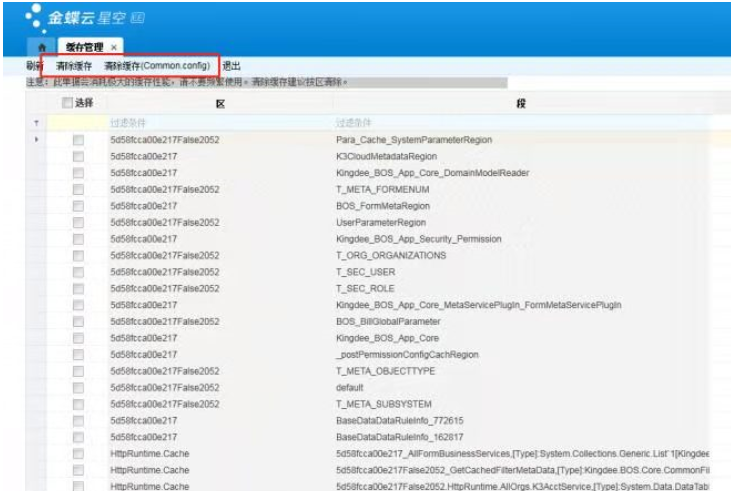Click the filter field under 区 column

(220, 123)
